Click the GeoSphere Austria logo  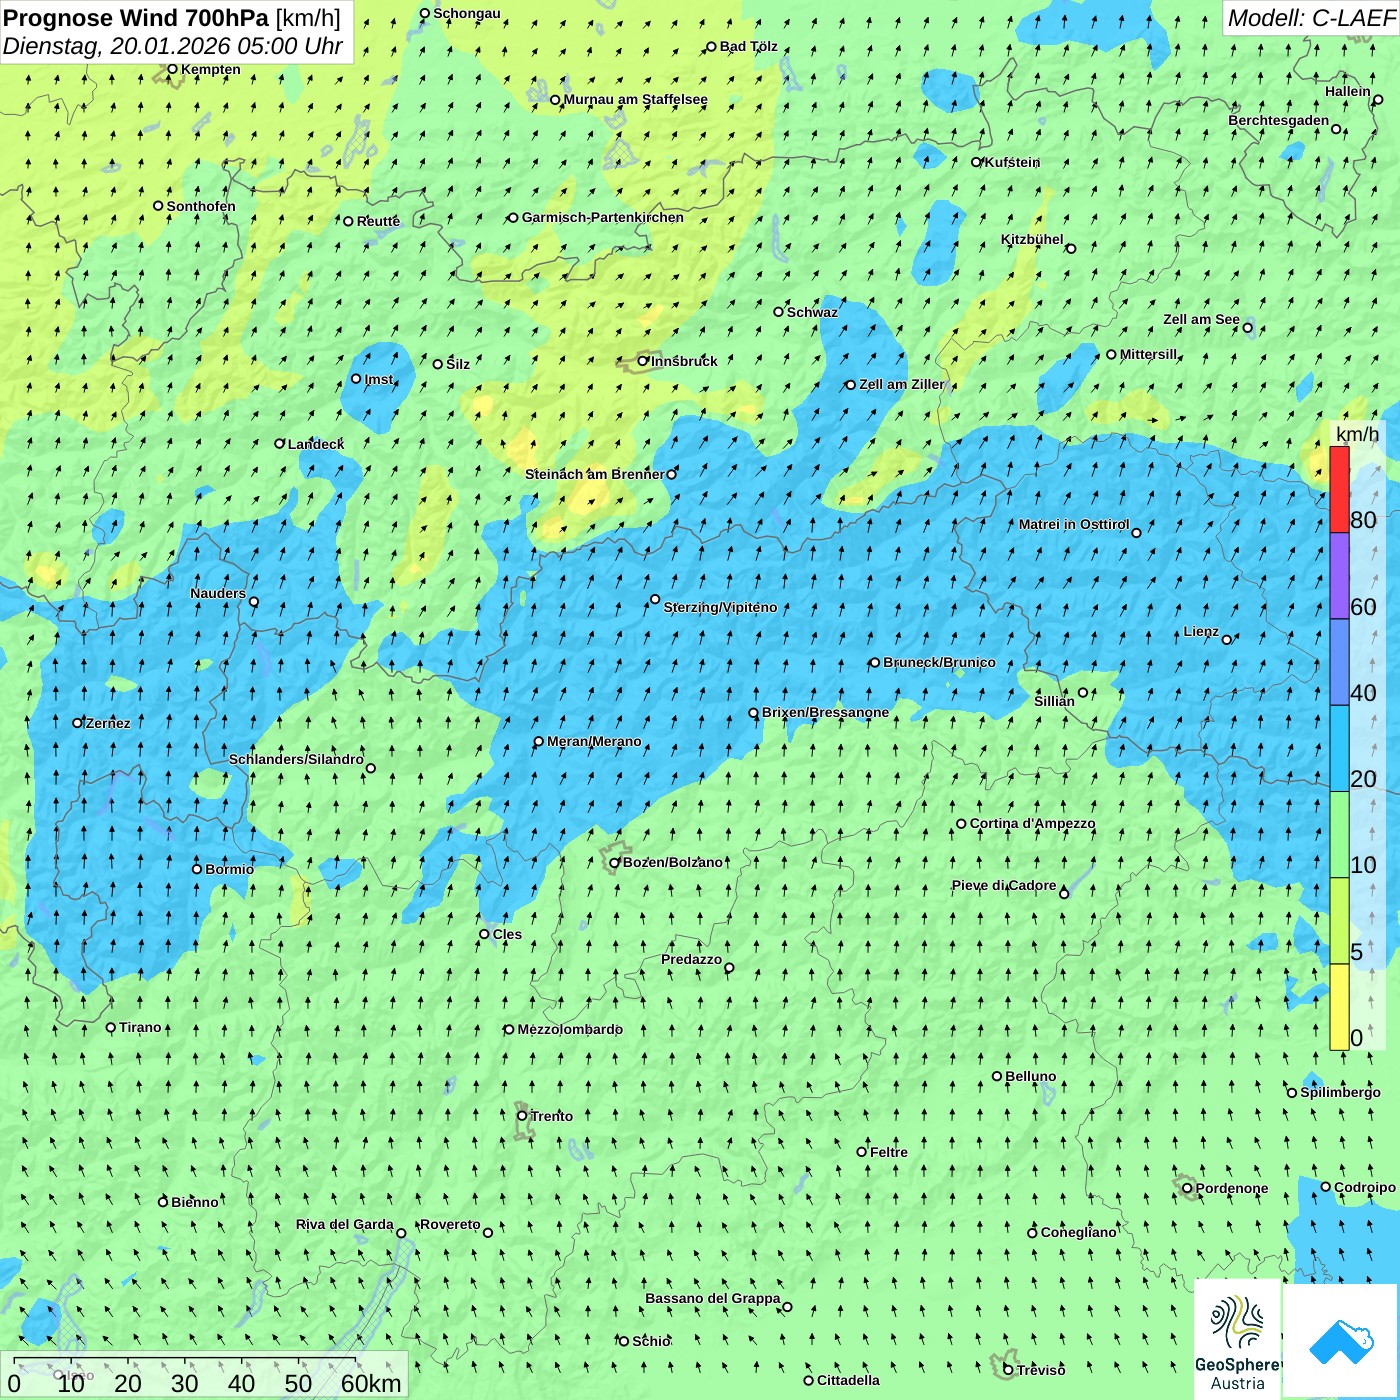[x=1238, y=1340]
